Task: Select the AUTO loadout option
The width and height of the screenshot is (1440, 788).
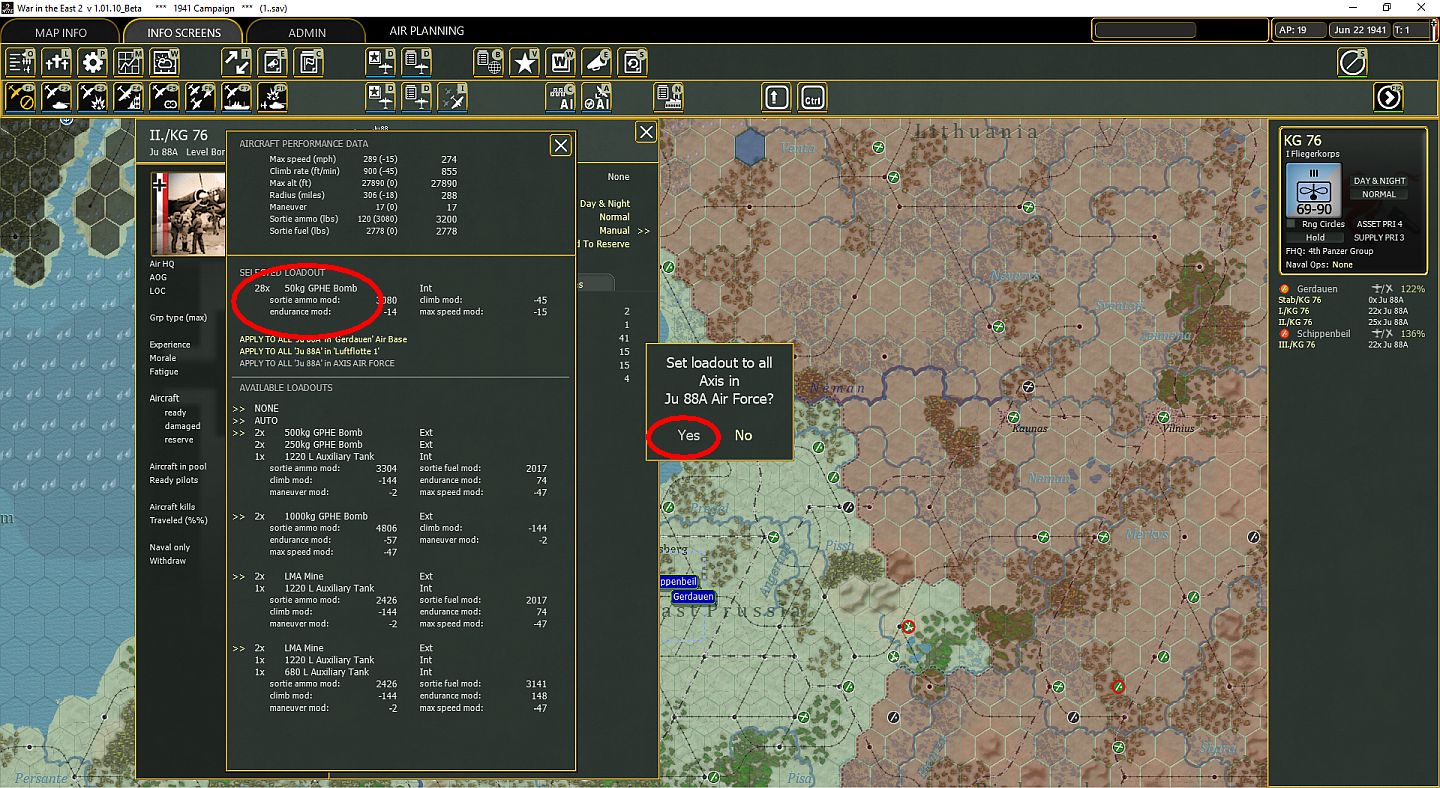Action: (266, 420)
